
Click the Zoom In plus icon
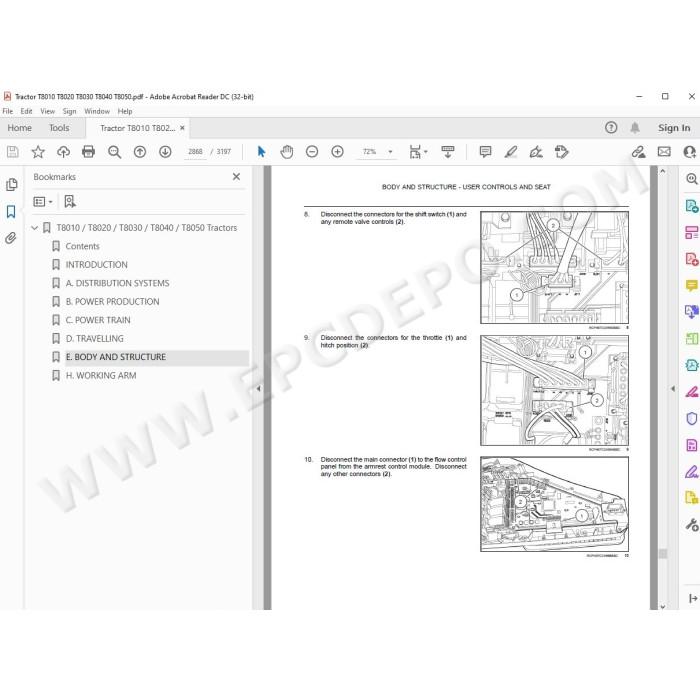(x=338, y=152)
